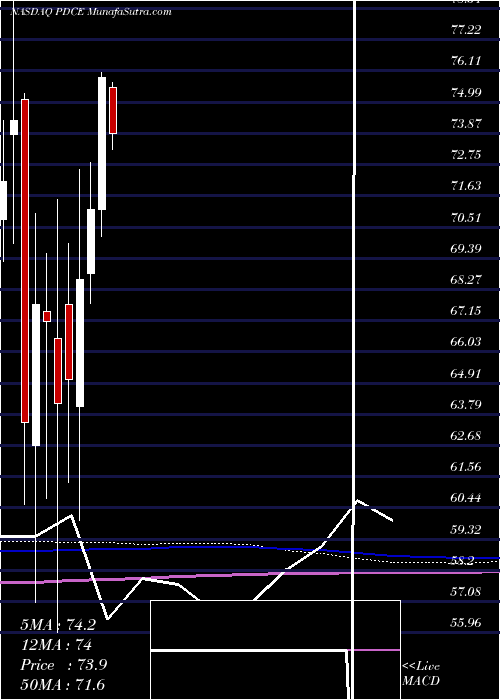This screenshot has width=500, height=700.
Task: Click the 57.08 price axis label
Action: coord(466,592)
